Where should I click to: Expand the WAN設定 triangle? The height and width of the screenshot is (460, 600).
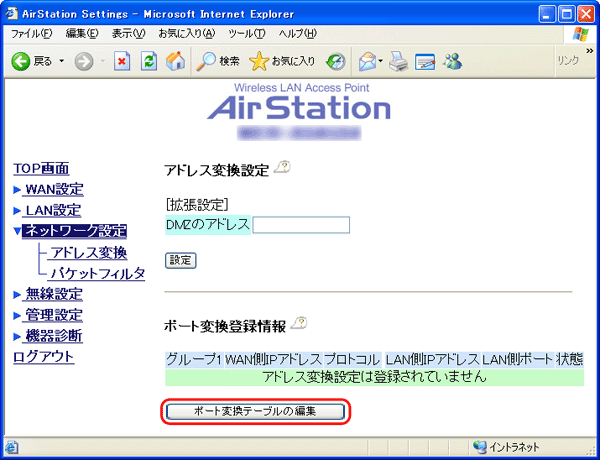(17, 190)
